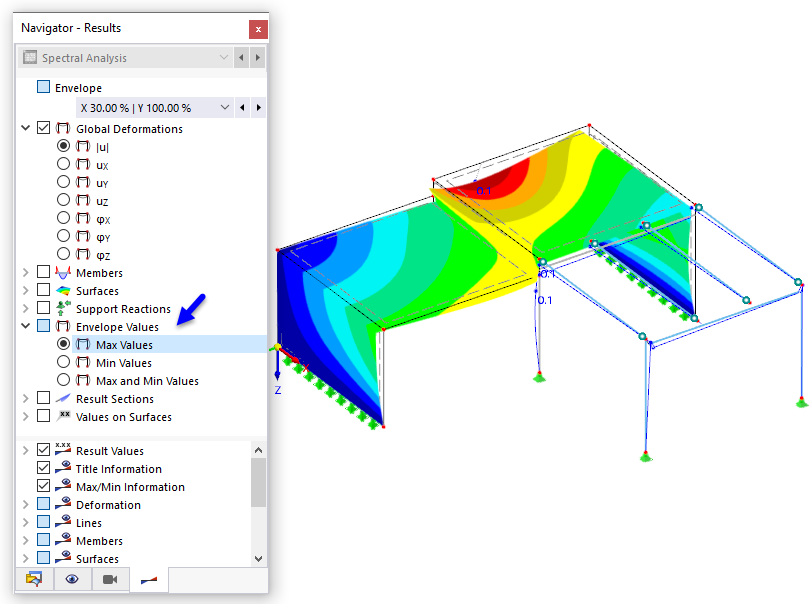The height and width of the screenshot is (604, 811).
Task: Click the Result Sections icon
Action: 63,398
